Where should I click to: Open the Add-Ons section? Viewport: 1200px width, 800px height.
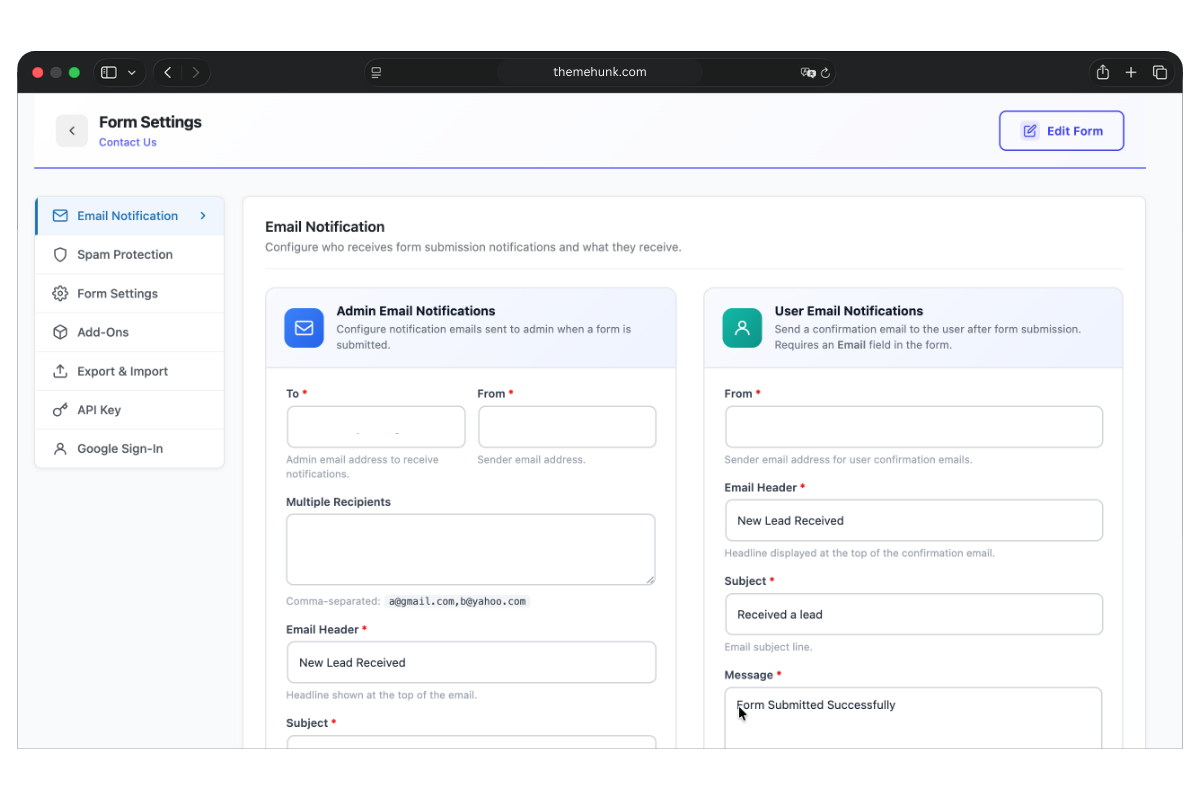[130, 332]
